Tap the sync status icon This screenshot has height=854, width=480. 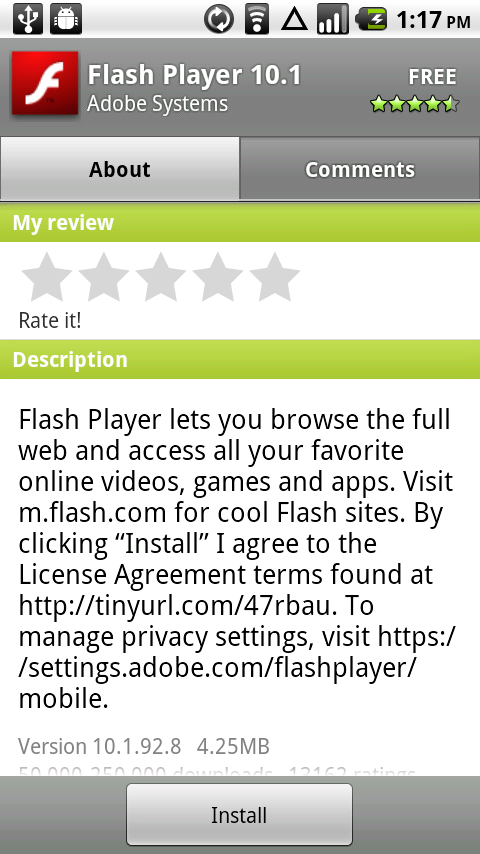click(x=218, y=19)
